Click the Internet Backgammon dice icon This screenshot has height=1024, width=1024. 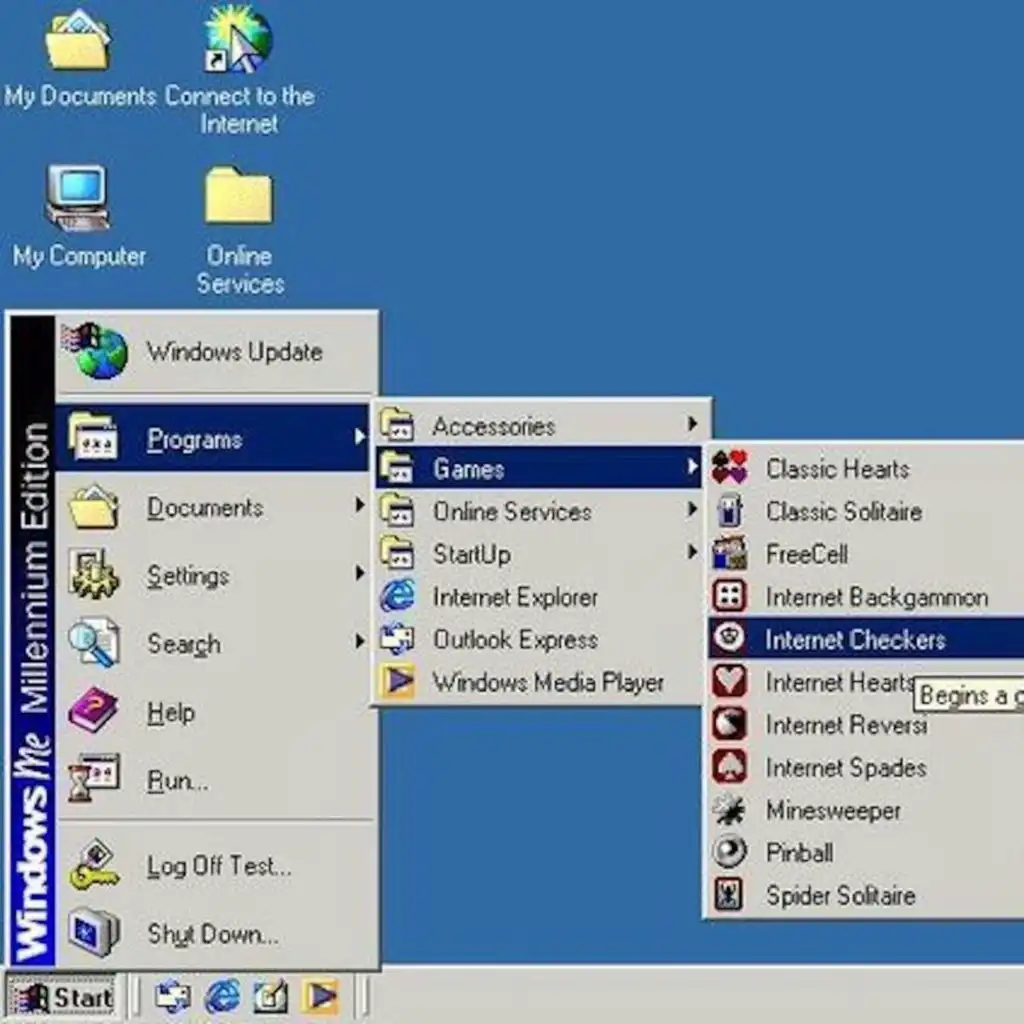pyautogui.click(x=729, y=596)
